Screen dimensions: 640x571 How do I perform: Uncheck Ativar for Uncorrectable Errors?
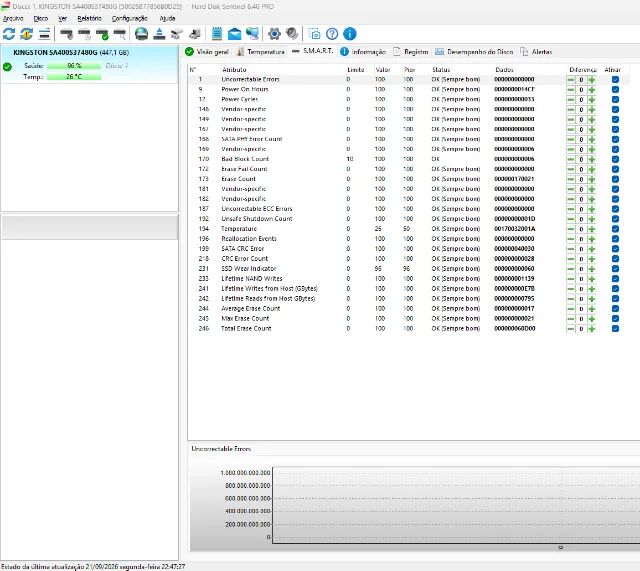click(615, 80)
